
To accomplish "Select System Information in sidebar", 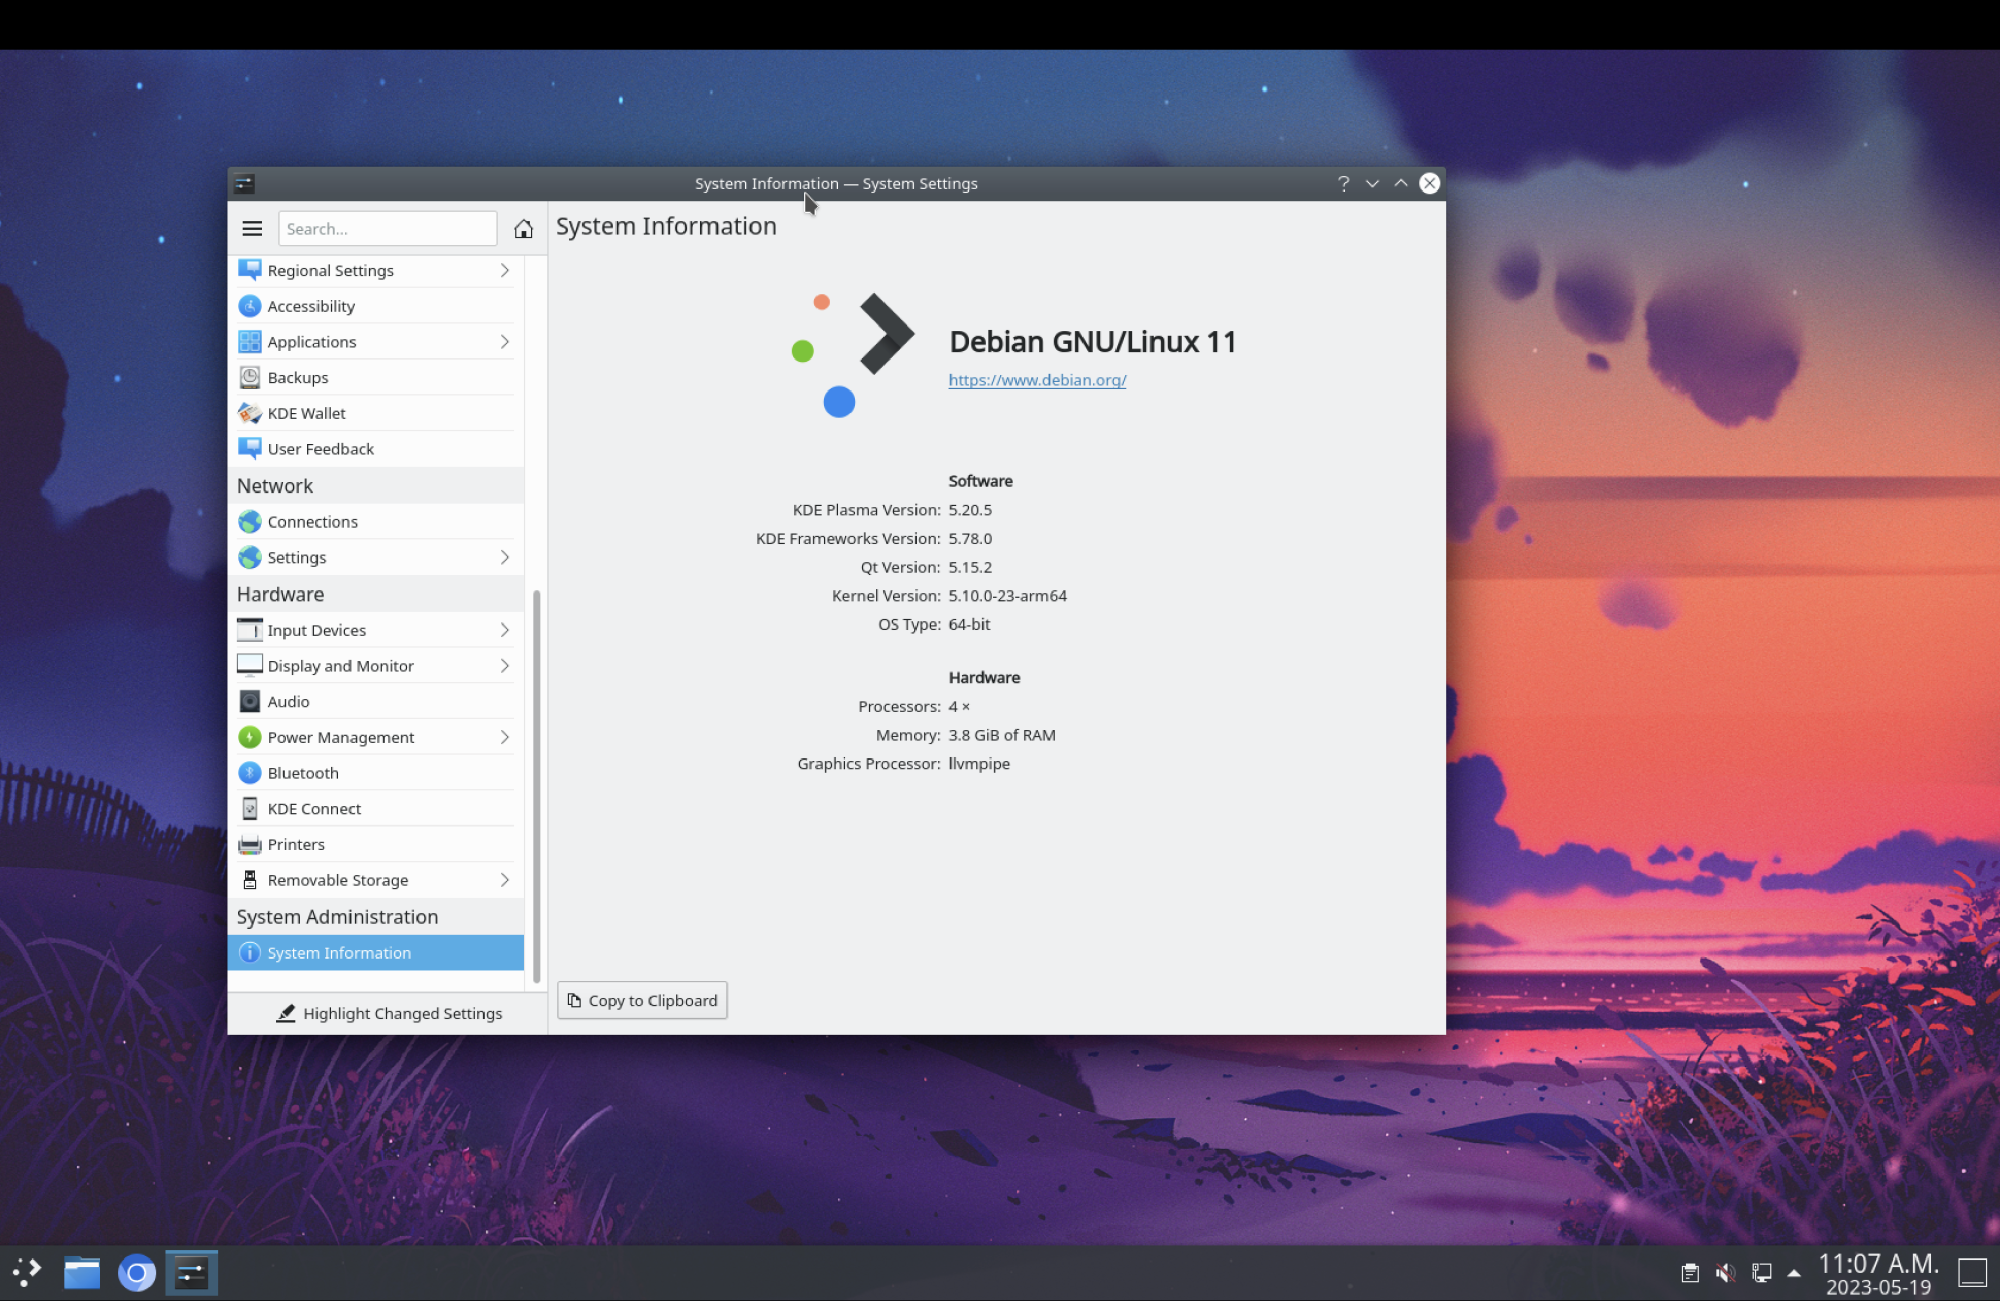I will 339,953.
